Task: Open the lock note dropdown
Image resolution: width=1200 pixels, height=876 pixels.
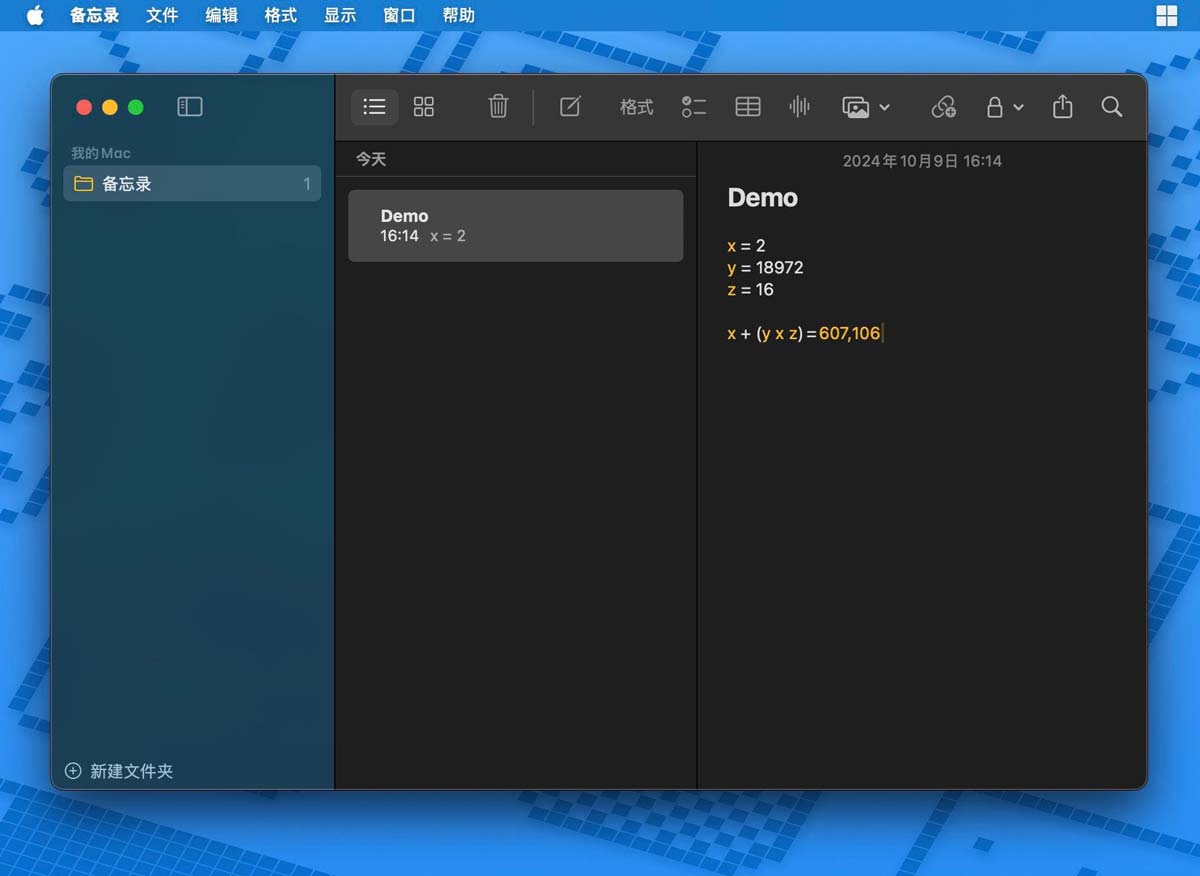Action: point(1004,107)
